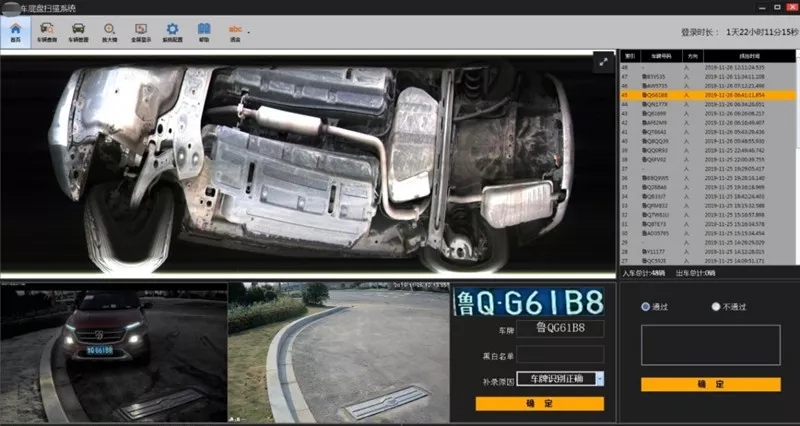Click the 黑白名单 input field

click(x=560, y=354)
